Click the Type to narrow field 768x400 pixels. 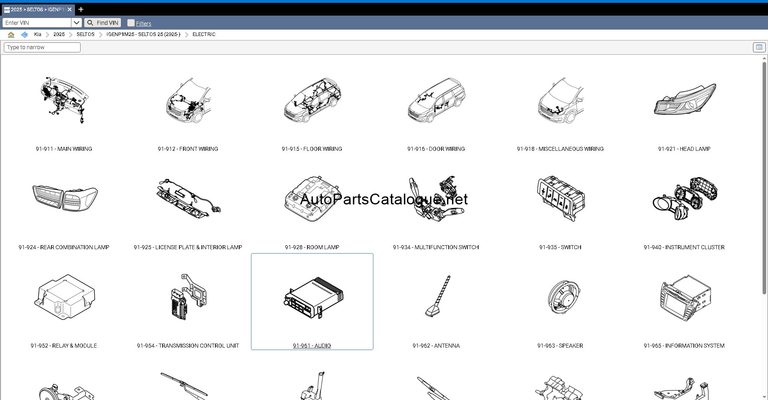tap(42, 47)
